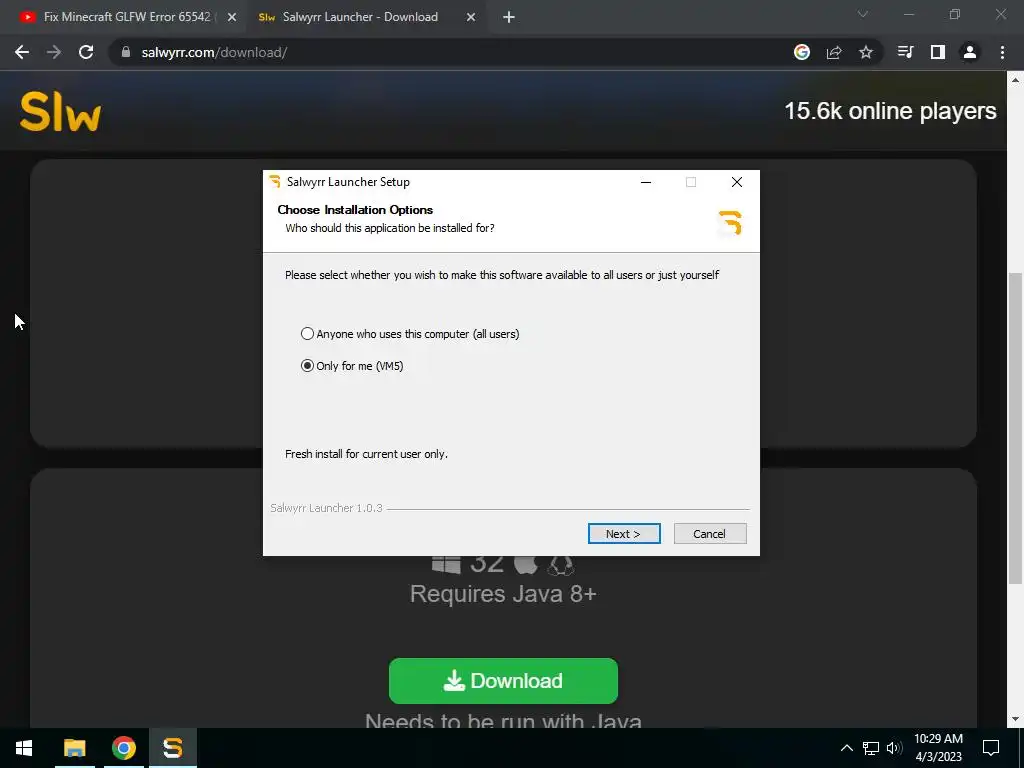Bookmark this page with star icon

(x=866, y=52)
